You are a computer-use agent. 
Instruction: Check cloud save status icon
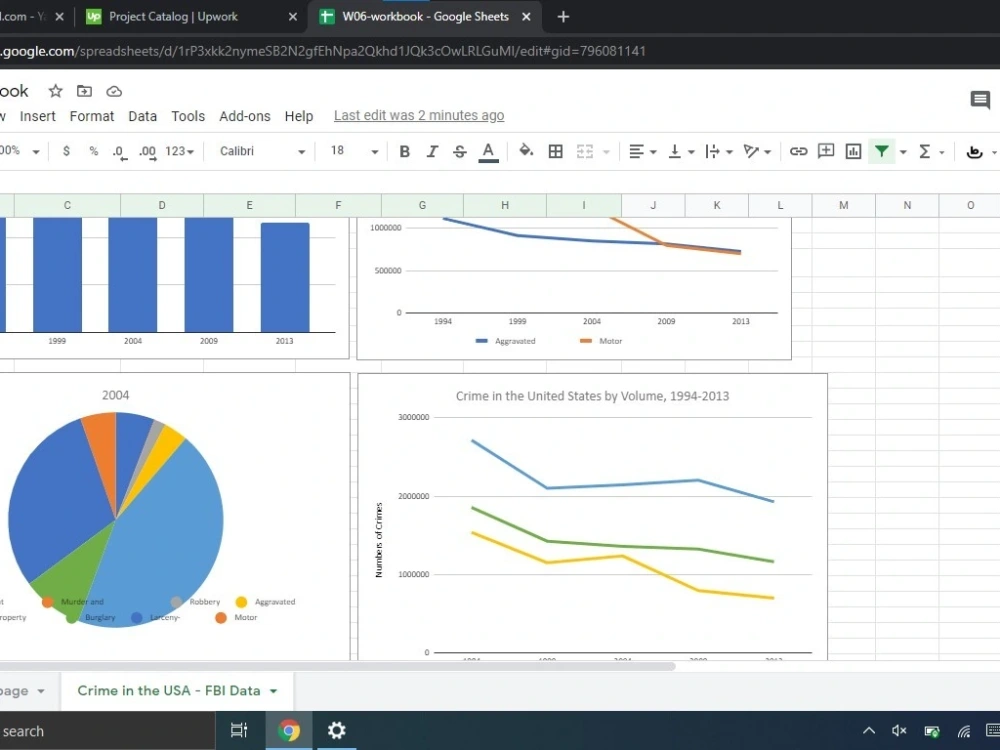pyautogui.click(x=114, y=91)
